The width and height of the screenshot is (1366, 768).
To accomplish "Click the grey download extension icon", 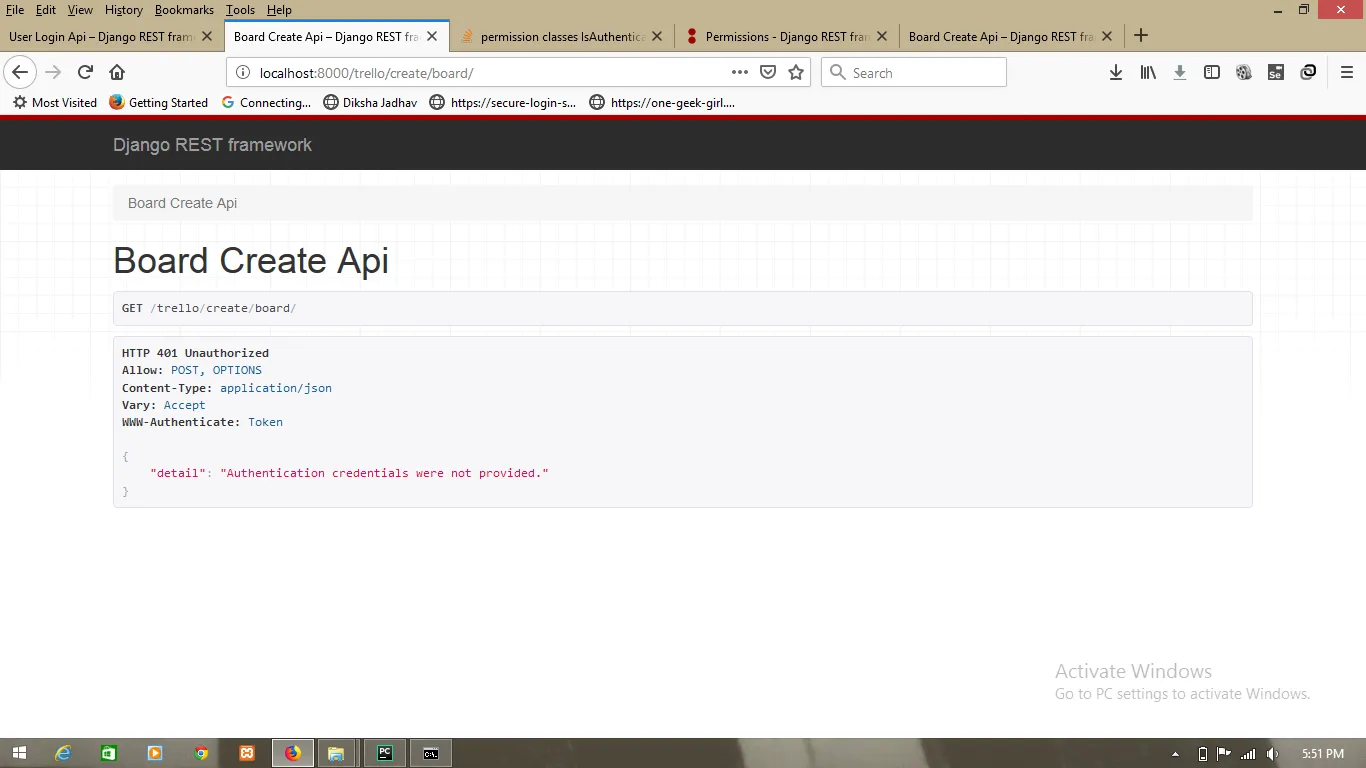I will tap(1180, 72).
